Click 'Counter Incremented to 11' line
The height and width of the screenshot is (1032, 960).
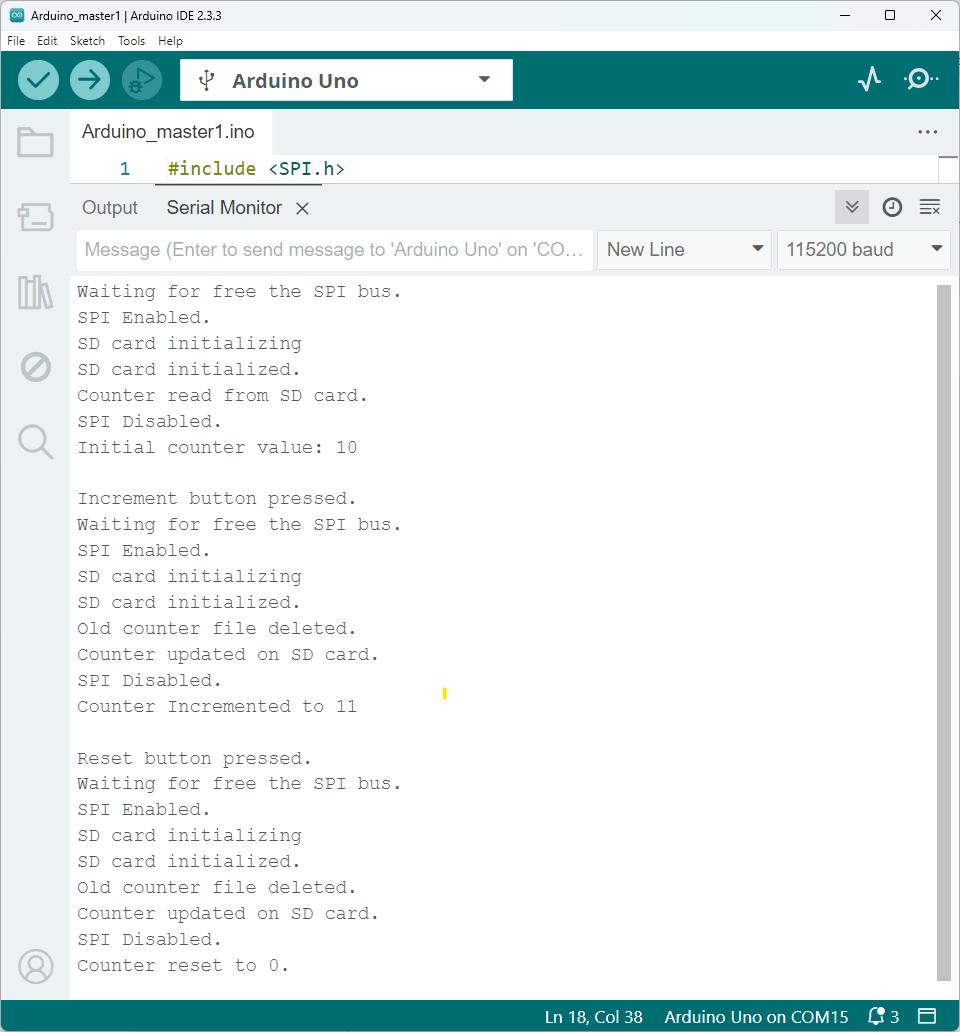216,706
